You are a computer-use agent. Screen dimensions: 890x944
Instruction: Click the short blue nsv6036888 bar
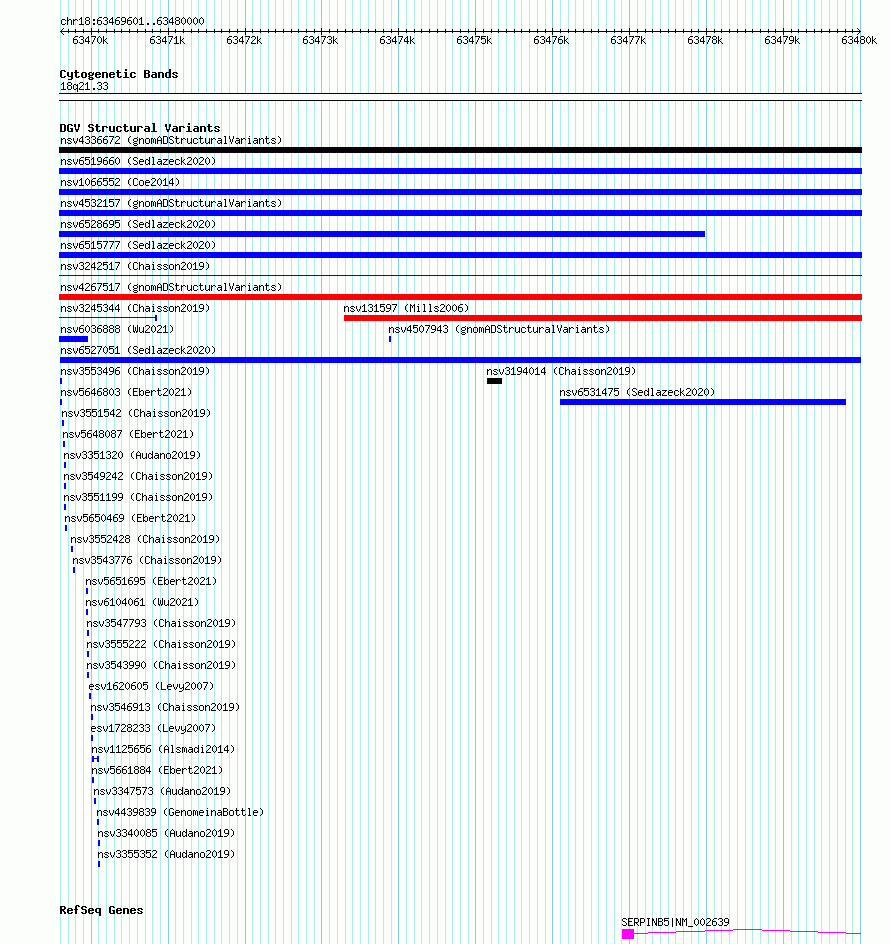coord(73,339)
